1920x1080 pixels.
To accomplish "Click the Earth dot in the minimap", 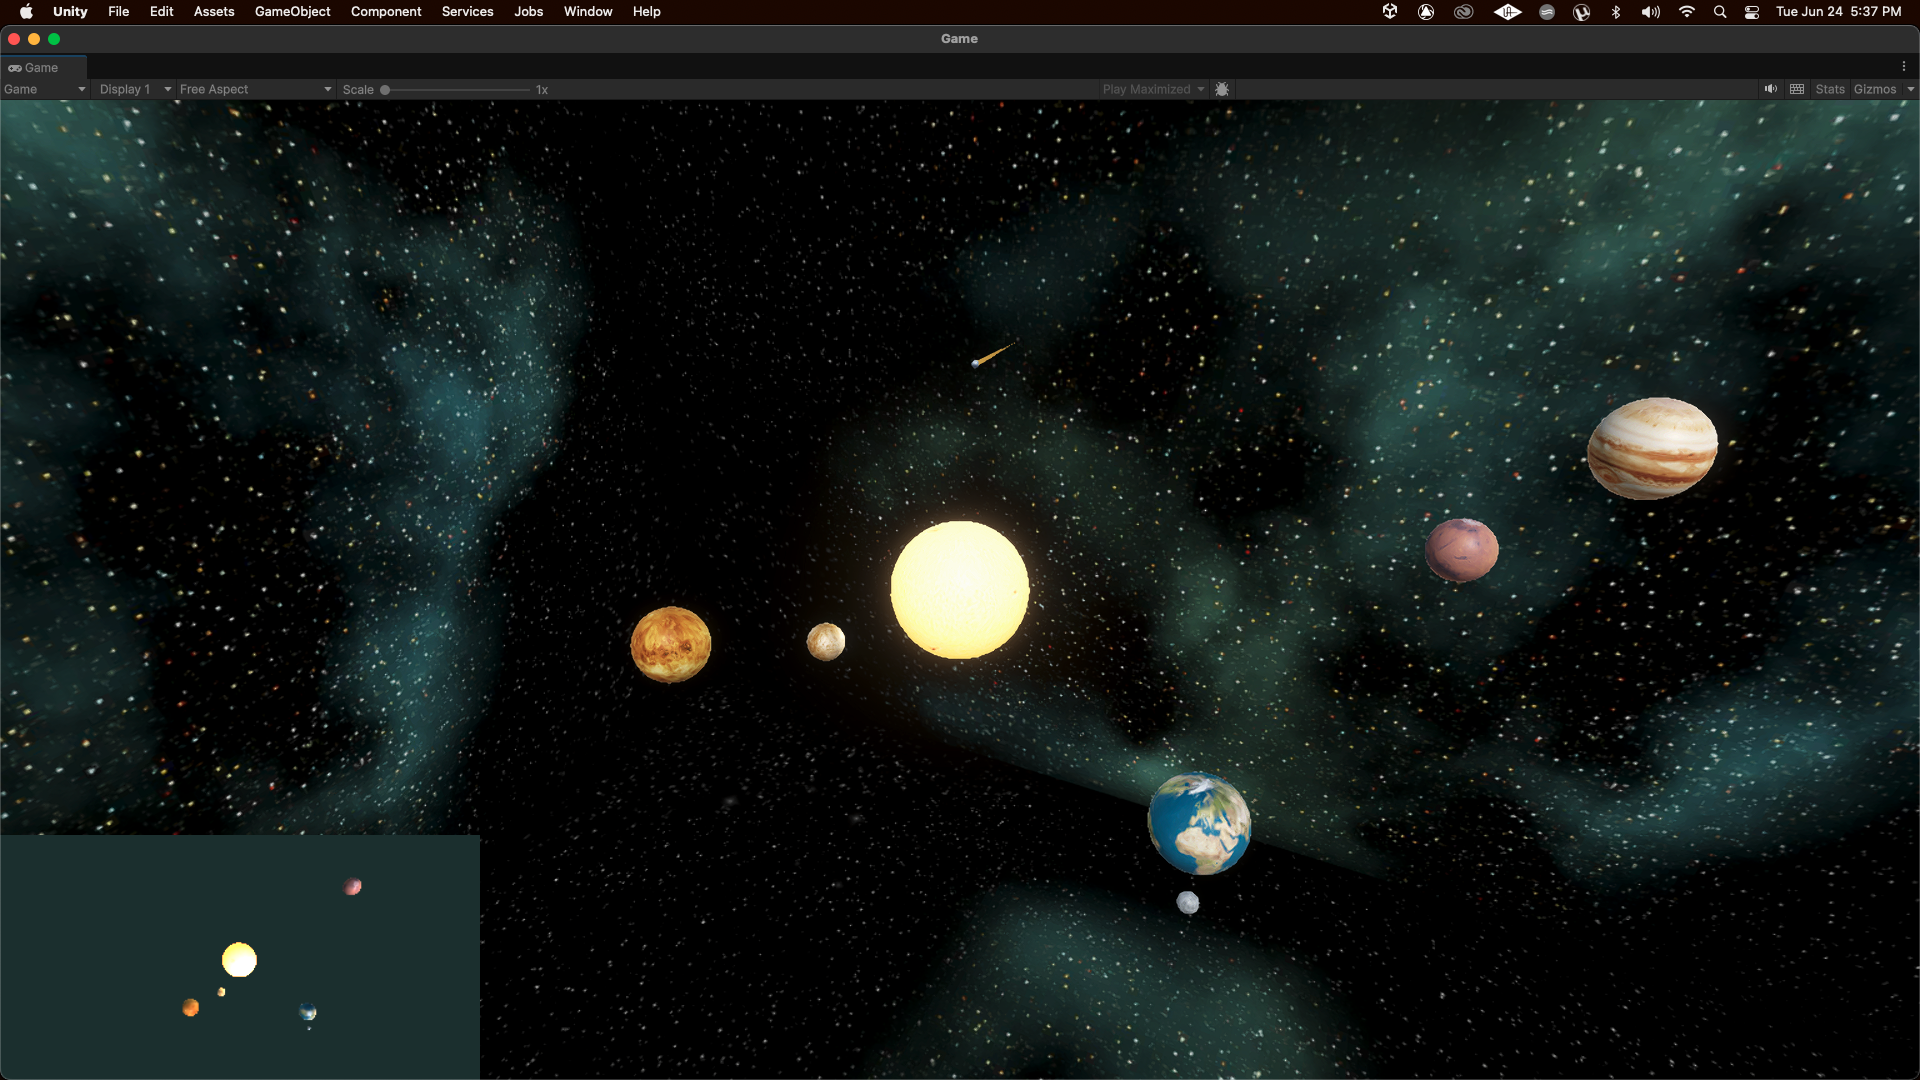I will coord(308,1013).
